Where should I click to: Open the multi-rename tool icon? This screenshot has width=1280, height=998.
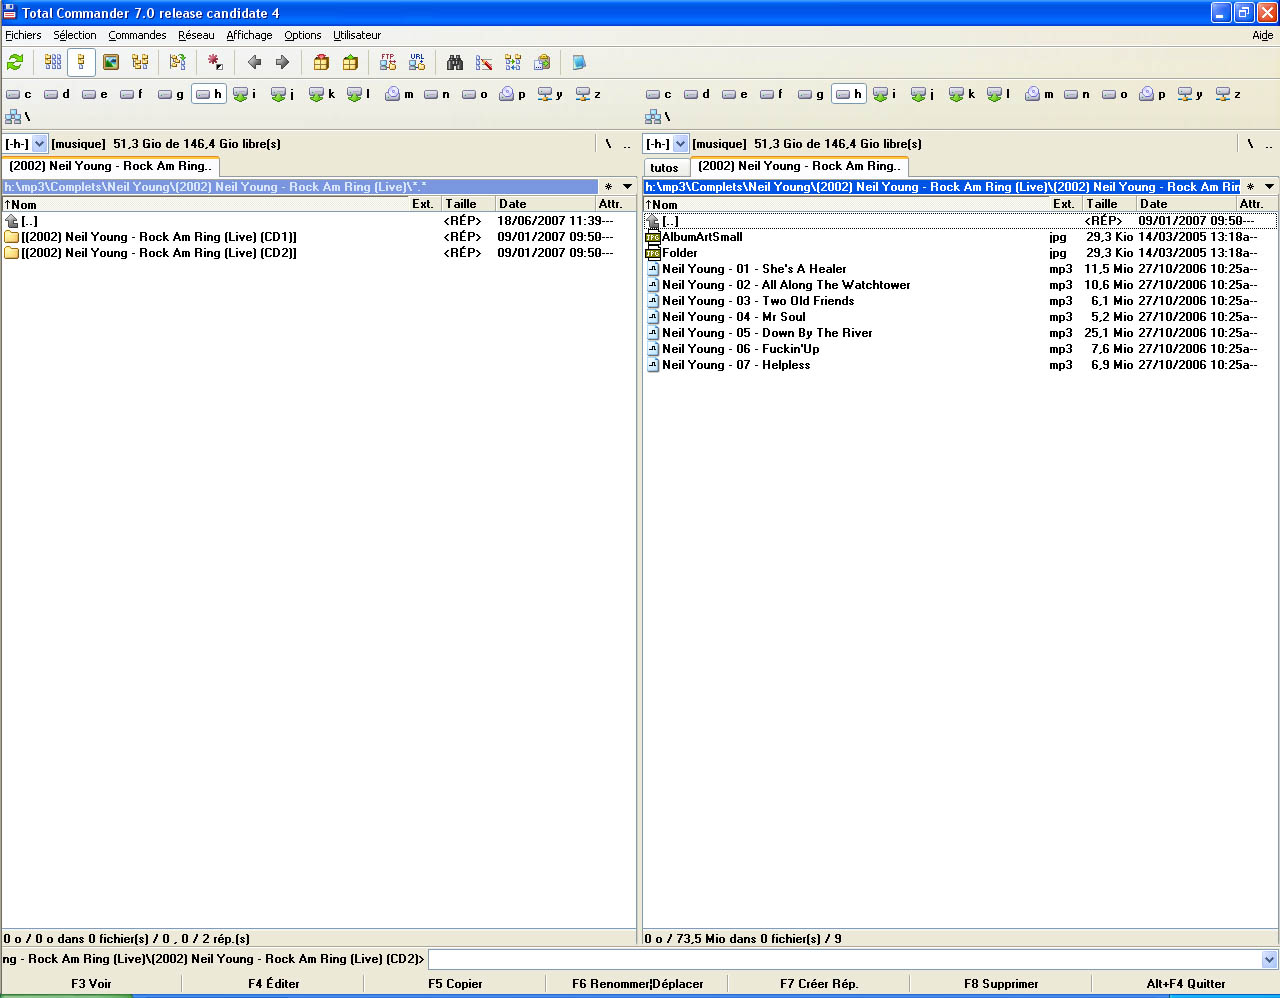(x=484, y=63)
